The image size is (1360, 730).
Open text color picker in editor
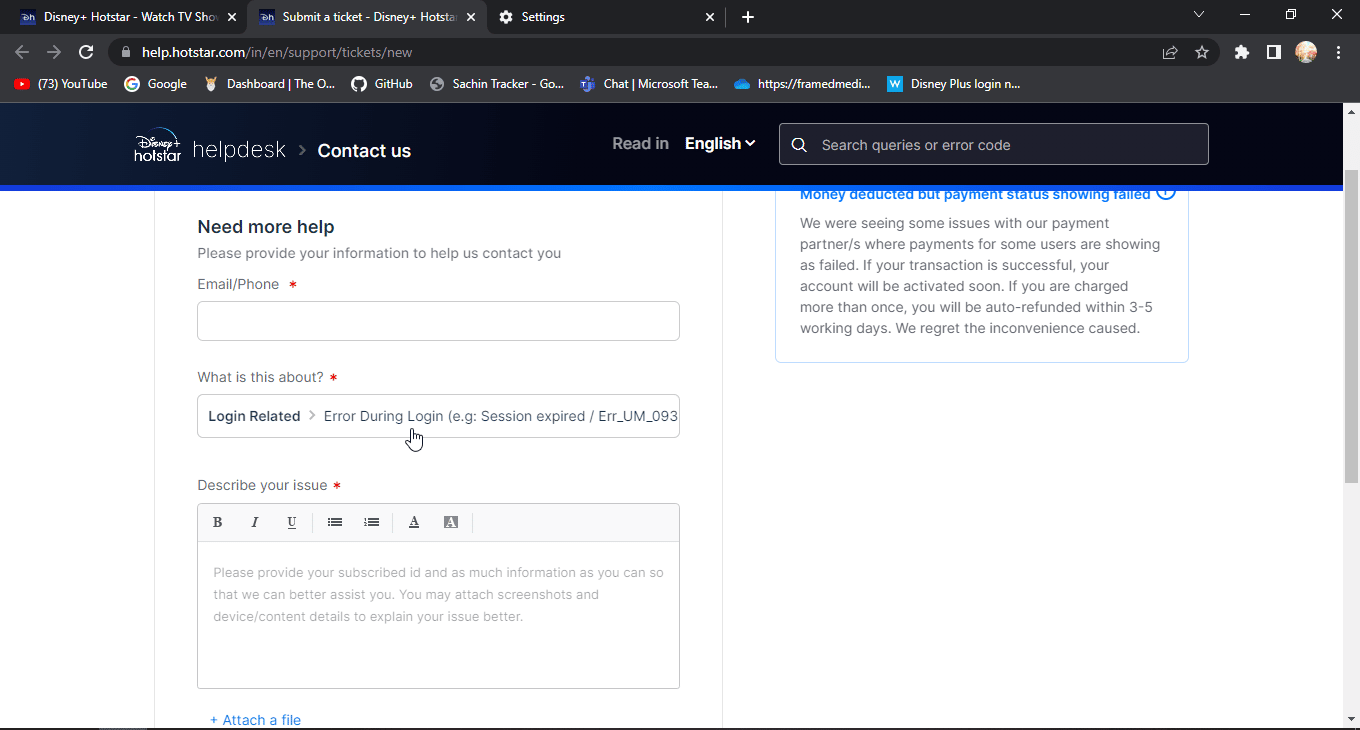[414, 522]
